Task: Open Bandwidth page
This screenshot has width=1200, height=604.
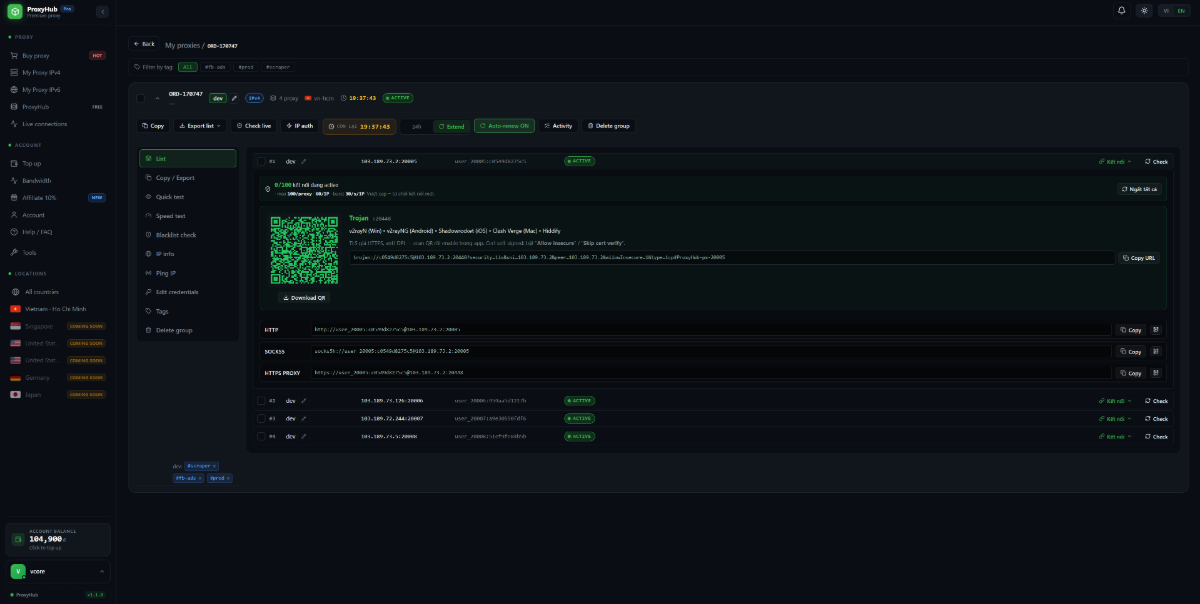Action: [x=57, y=180]
